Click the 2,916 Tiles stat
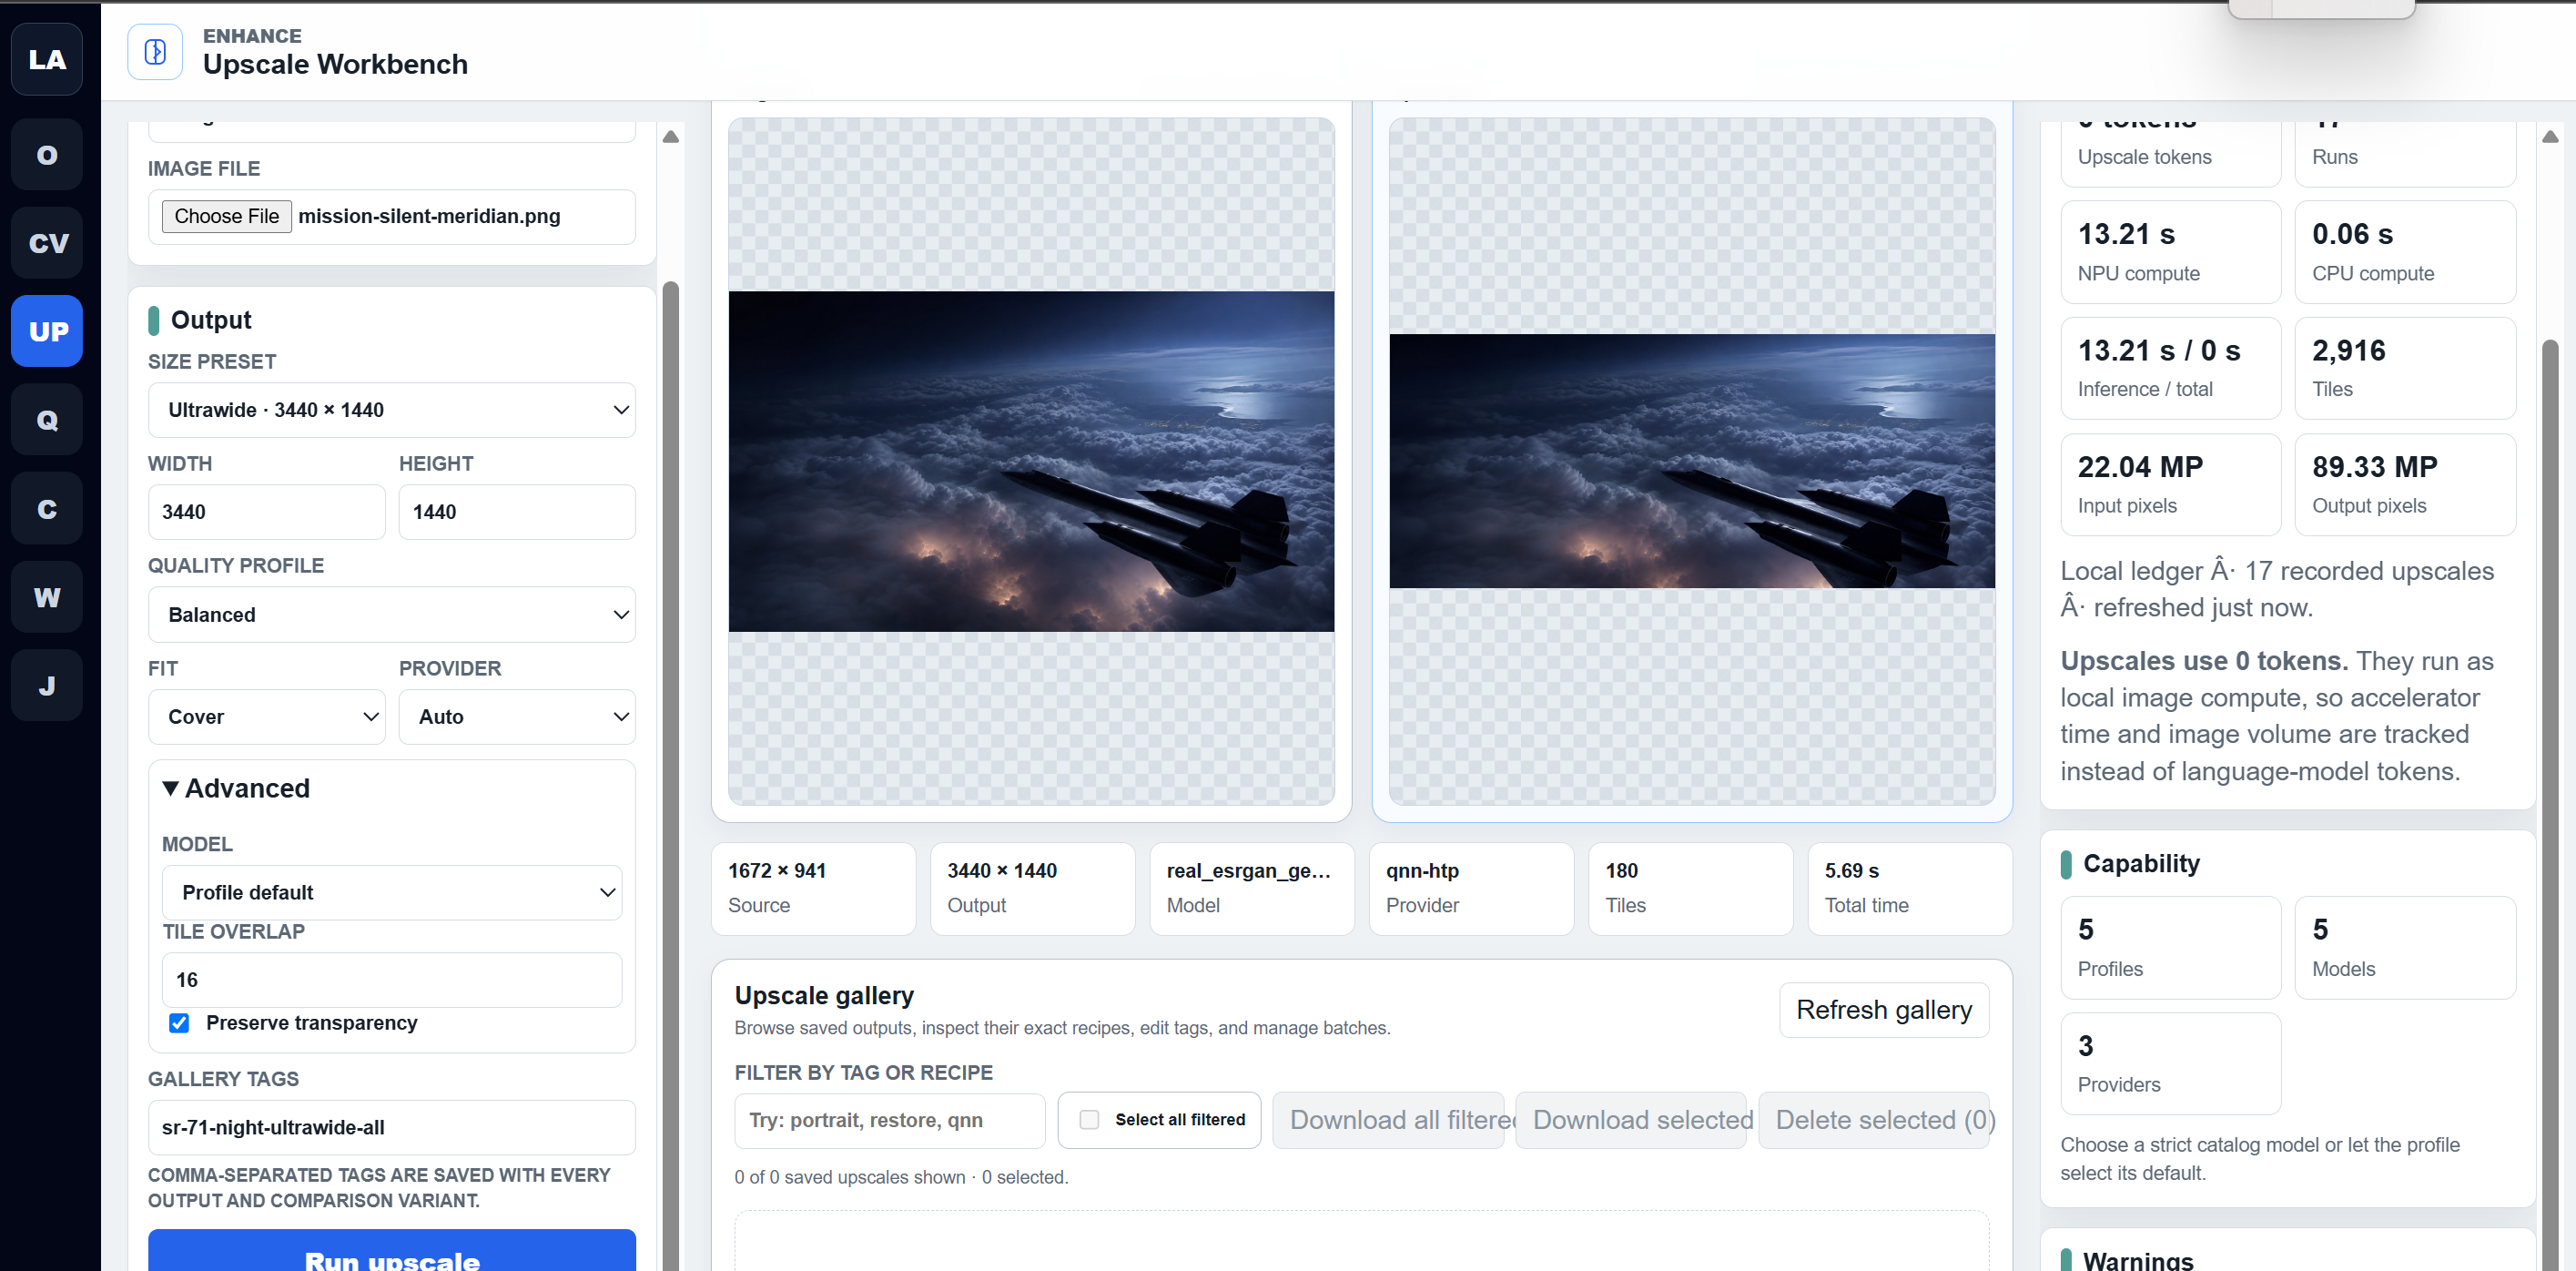 tap(2405, 368)
